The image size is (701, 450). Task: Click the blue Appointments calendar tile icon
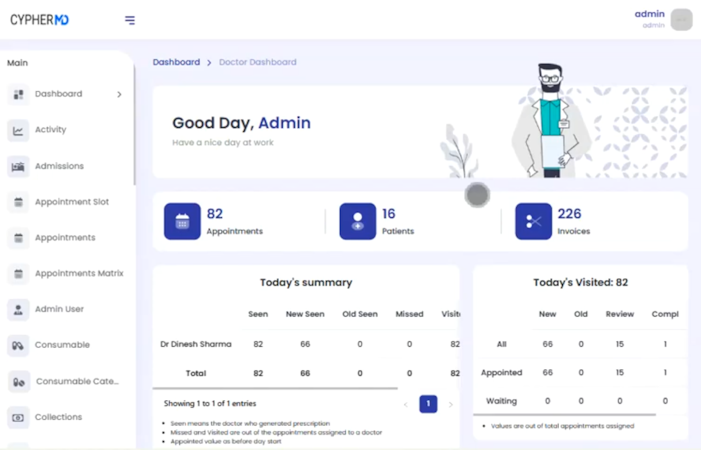click(182, 221)
